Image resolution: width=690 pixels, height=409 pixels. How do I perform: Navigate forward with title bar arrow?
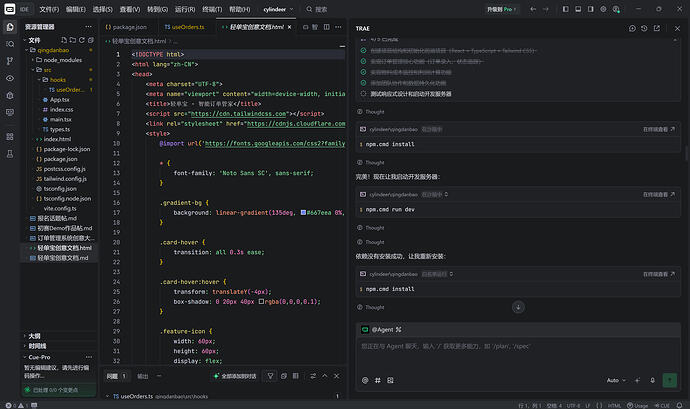point(546,9)
